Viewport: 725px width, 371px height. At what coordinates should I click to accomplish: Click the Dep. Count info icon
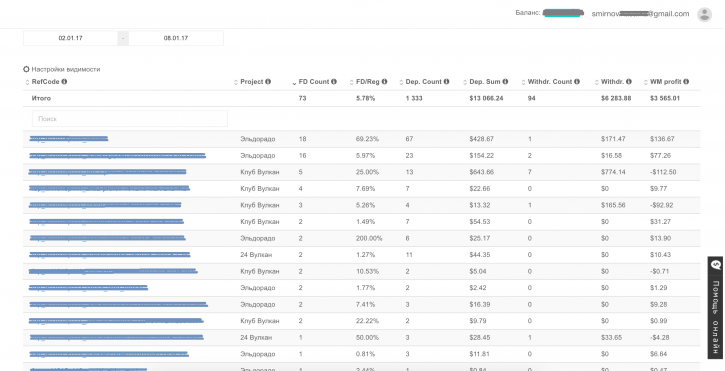pyautogui.click(x=446, y=81)
